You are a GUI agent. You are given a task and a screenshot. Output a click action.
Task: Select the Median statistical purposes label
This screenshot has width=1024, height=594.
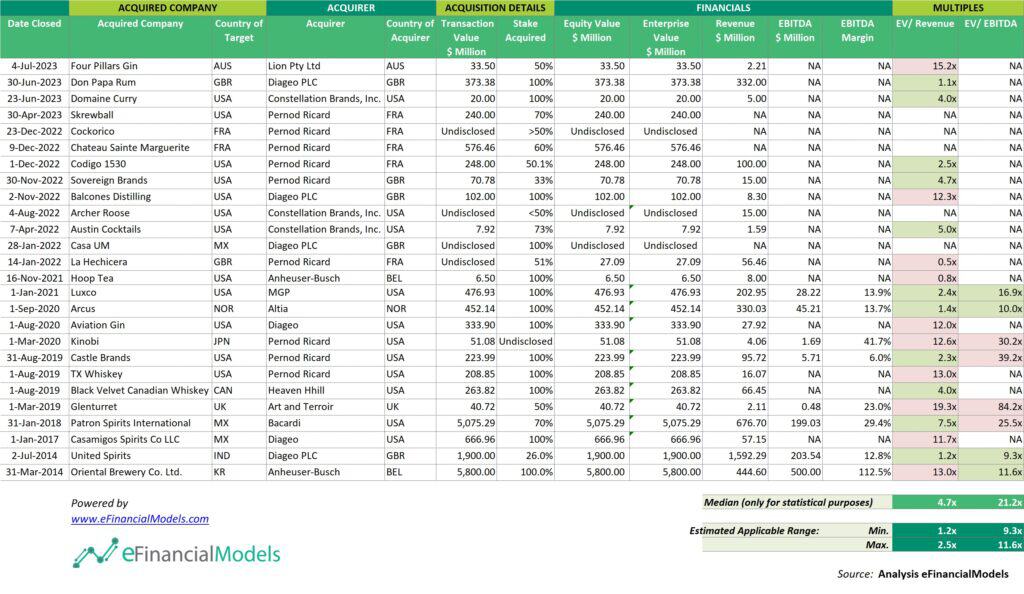point(788,502)
